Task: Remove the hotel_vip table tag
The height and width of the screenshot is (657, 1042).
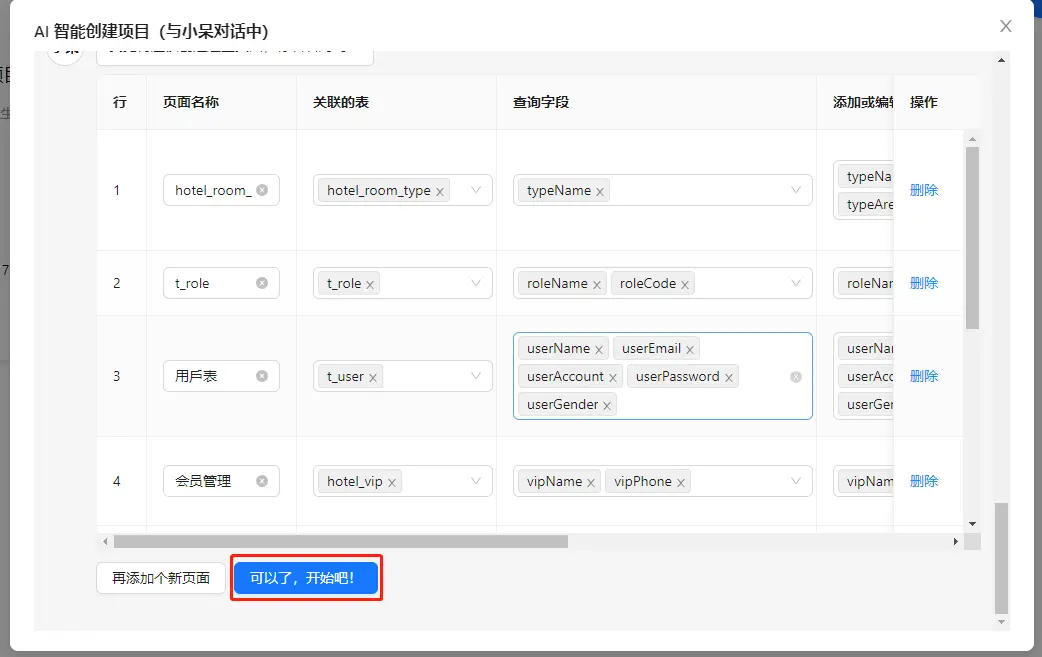Action: click(391, 482)
